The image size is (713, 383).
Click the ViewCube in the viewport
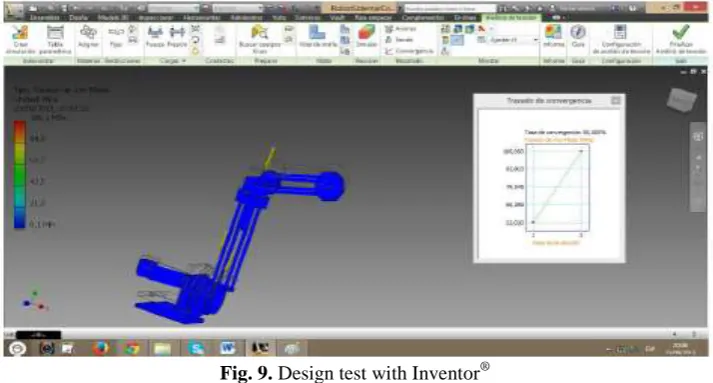(681, 100)
